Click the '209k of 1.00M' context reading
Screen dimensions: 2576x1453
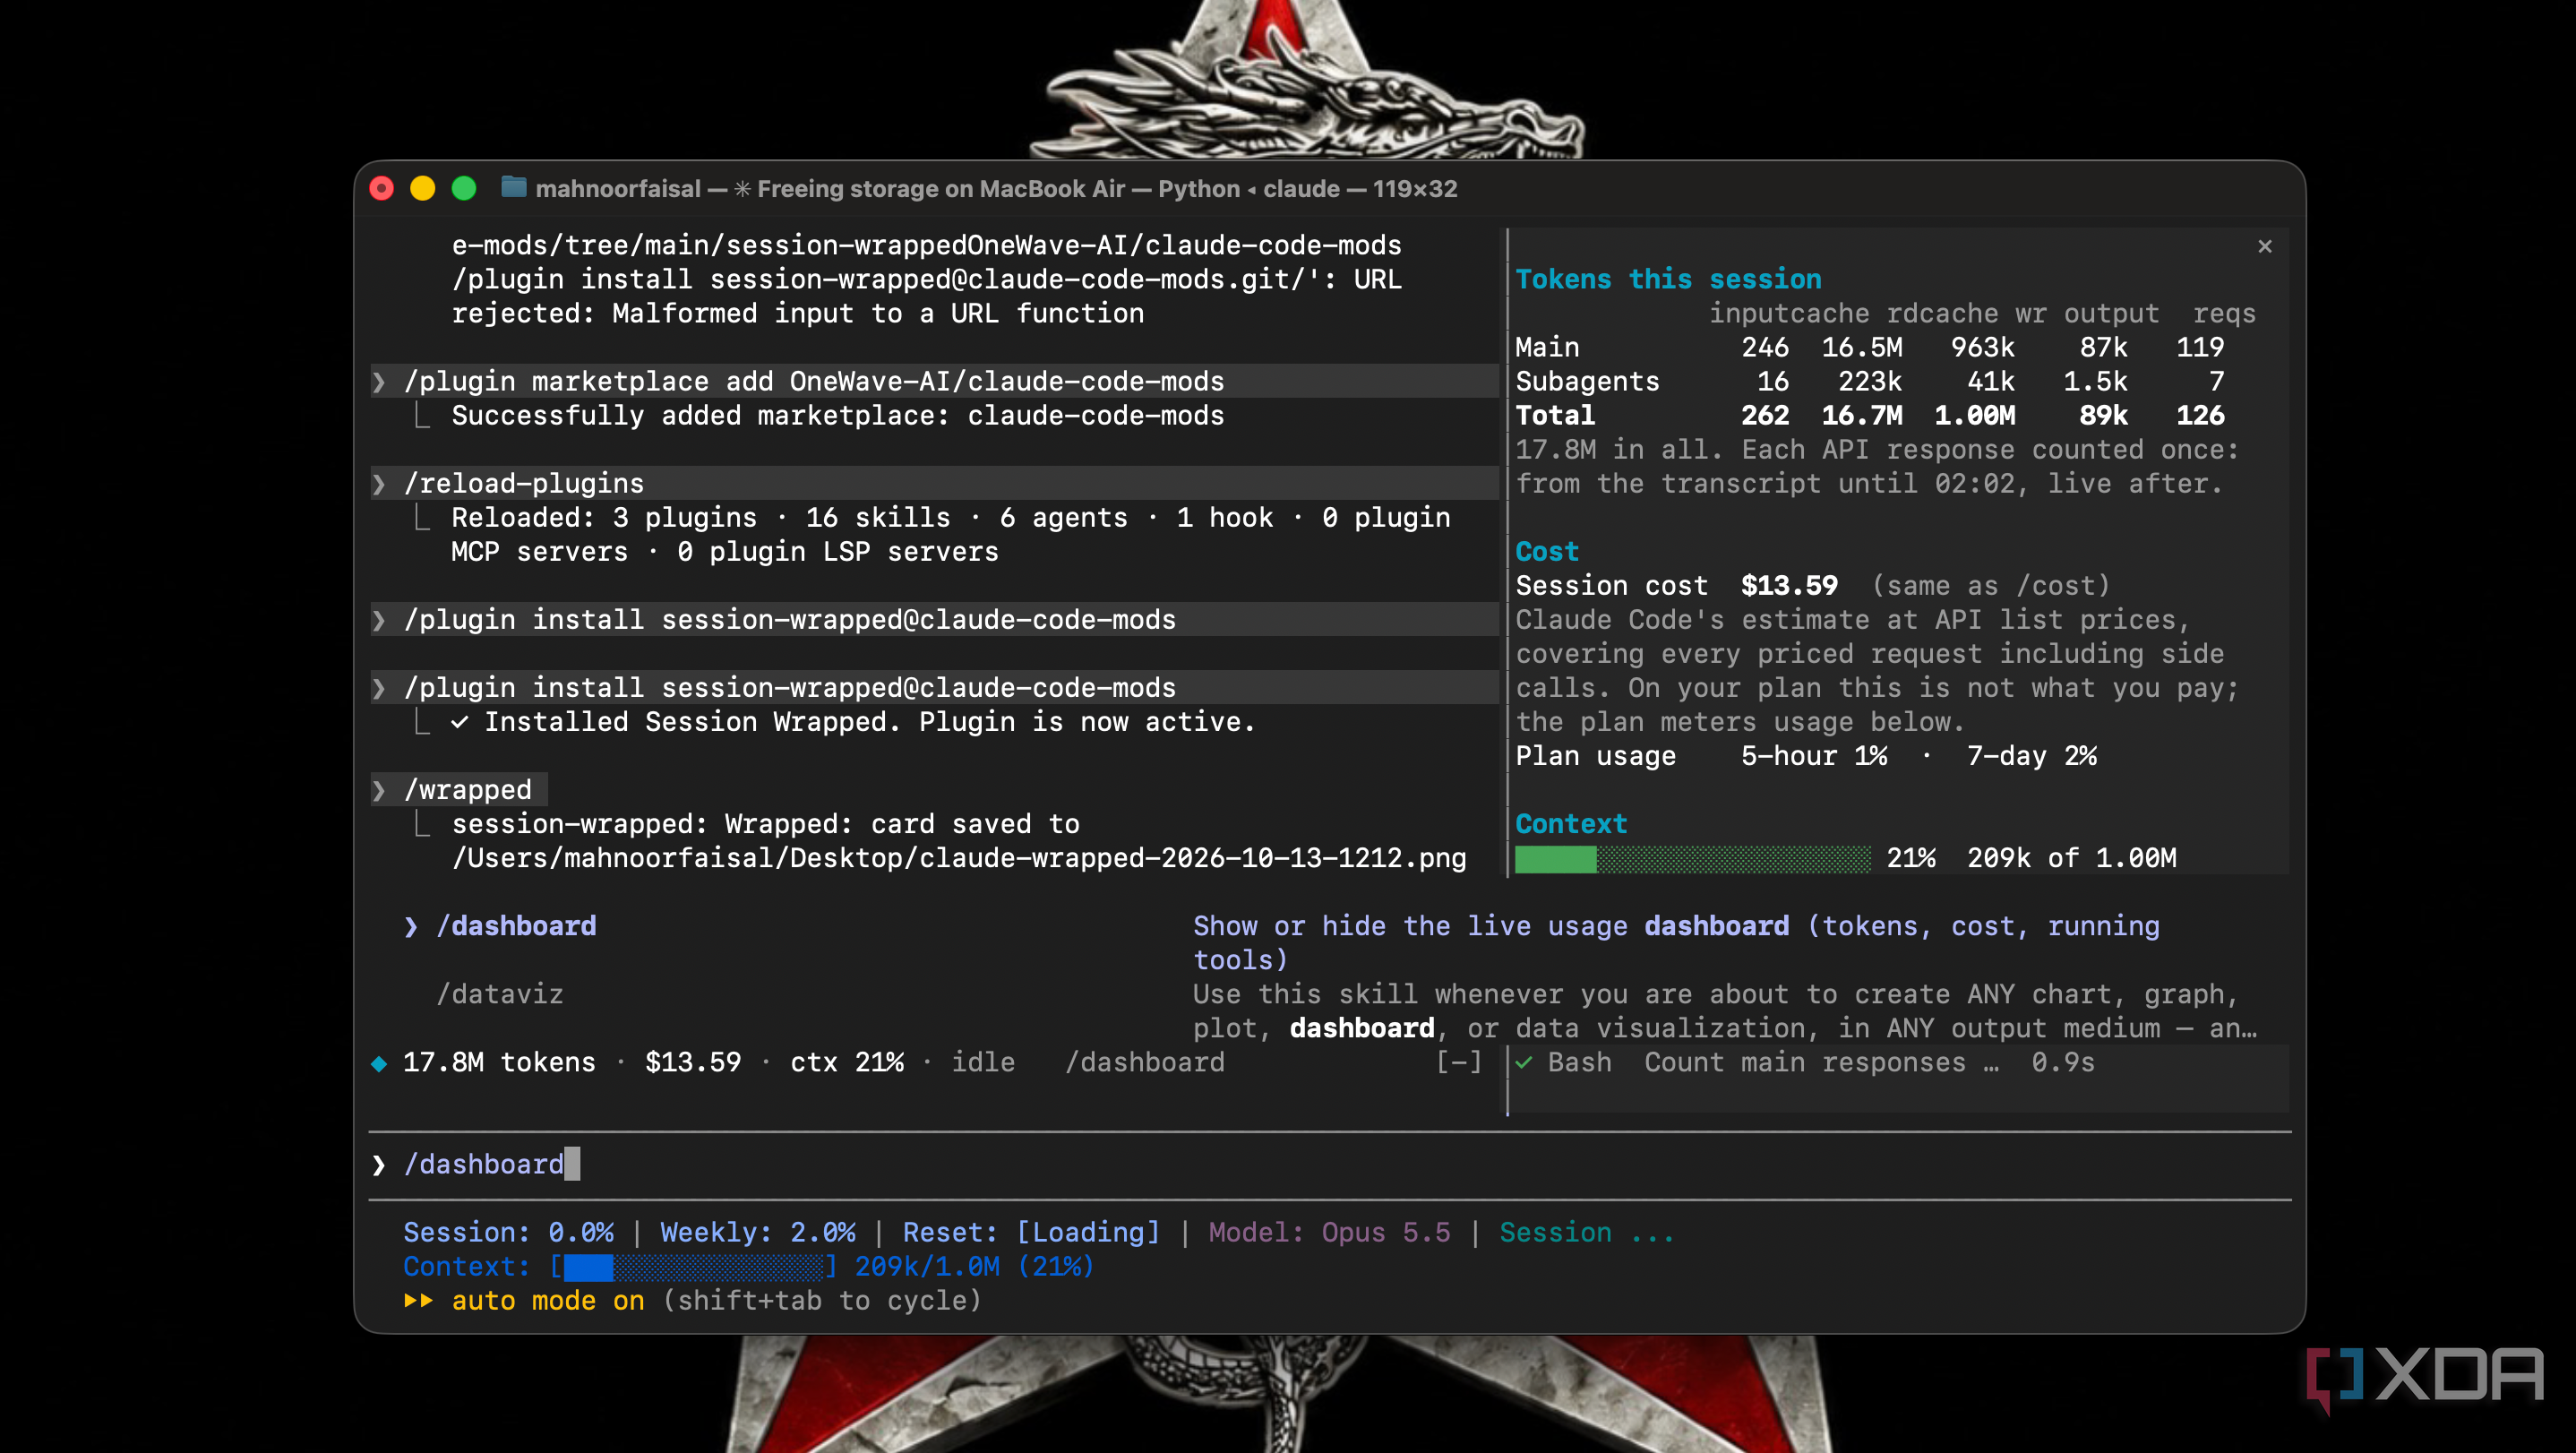[2071, 858]
